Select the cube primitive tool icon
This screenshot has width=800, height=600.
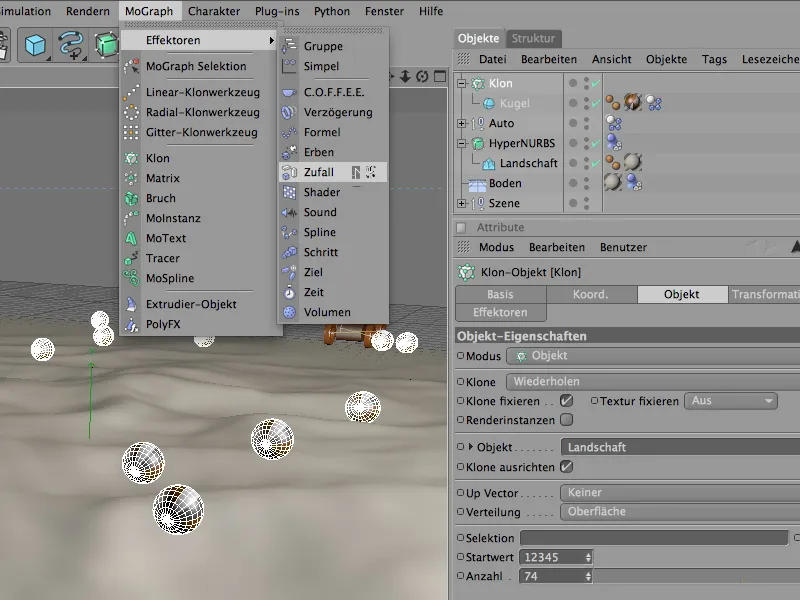coord(35,45)
